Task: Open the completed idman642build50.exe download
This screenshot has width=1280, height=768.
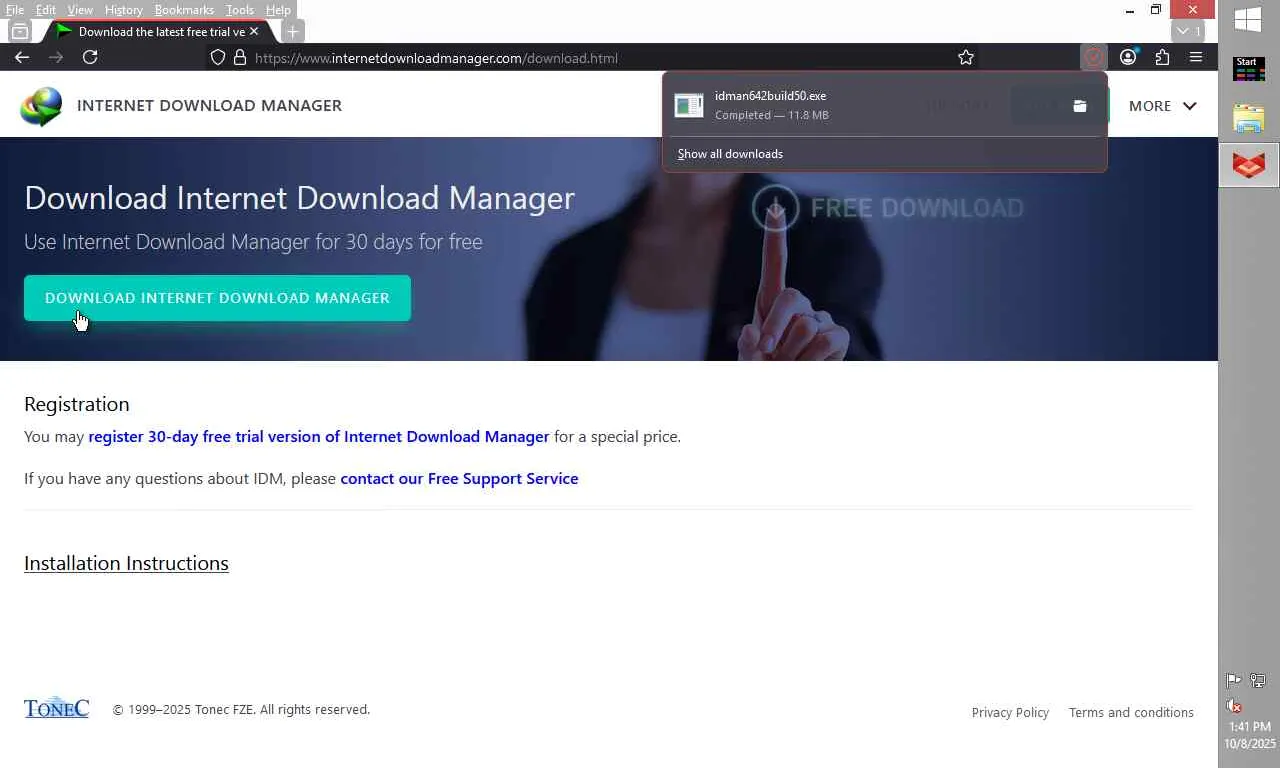Action: pos(865,105)
